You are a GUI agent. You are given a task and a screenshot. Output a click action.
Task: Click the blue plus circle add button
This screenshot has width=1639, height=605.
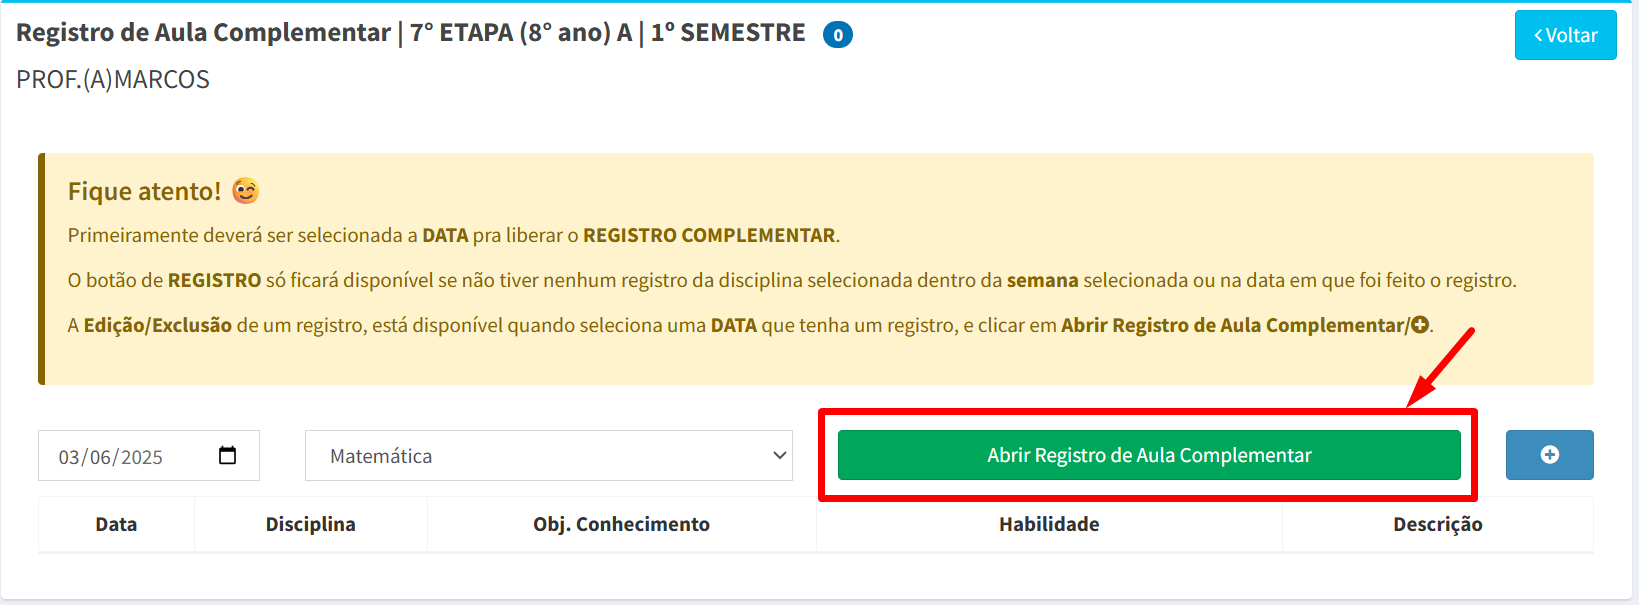[x=1549, y=455]
